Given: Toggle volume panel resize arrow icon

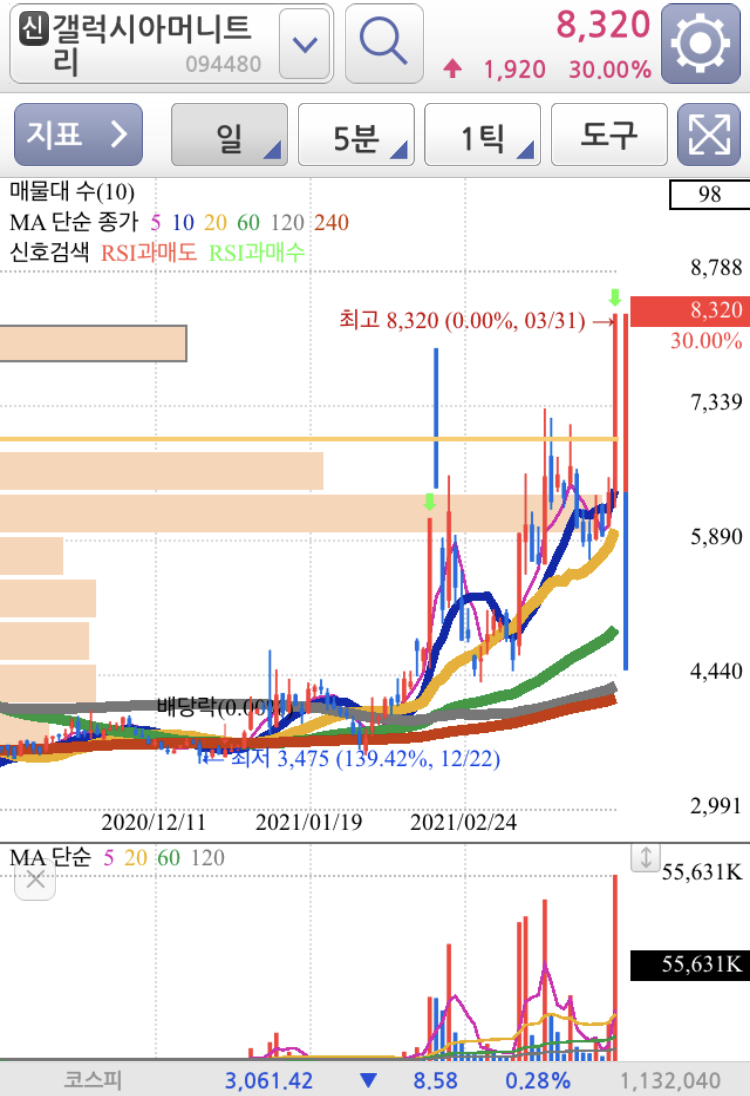Looking at the screenshot, I should 645,858.
